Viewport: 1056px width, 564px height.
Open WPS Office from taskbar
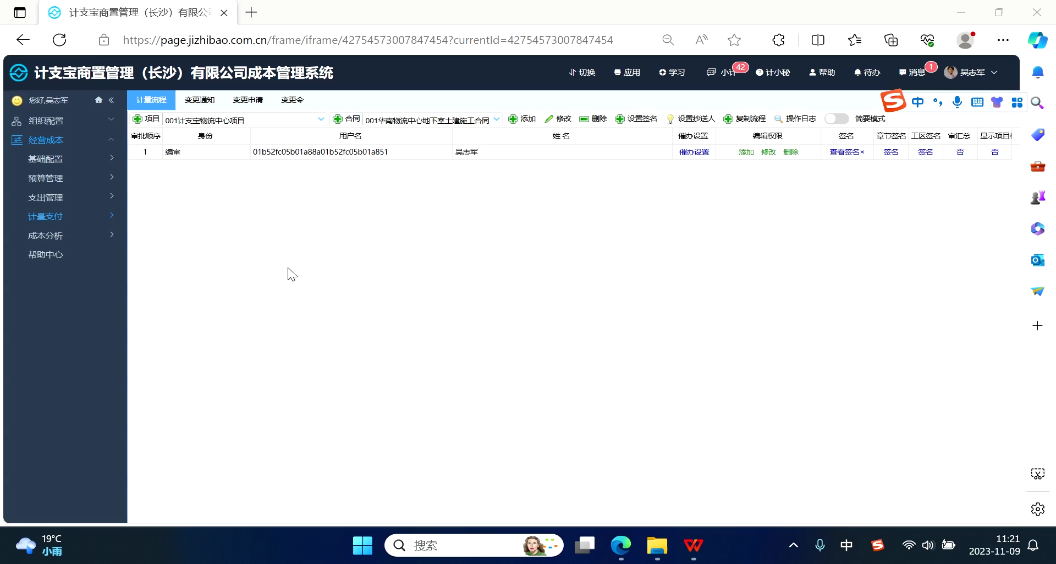pos(693,545)
